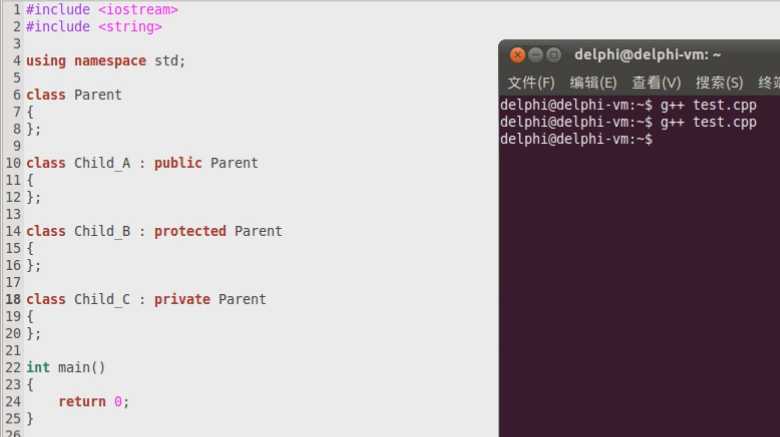
Task: Maximize the terminal window
Action: tap(554, 55)
